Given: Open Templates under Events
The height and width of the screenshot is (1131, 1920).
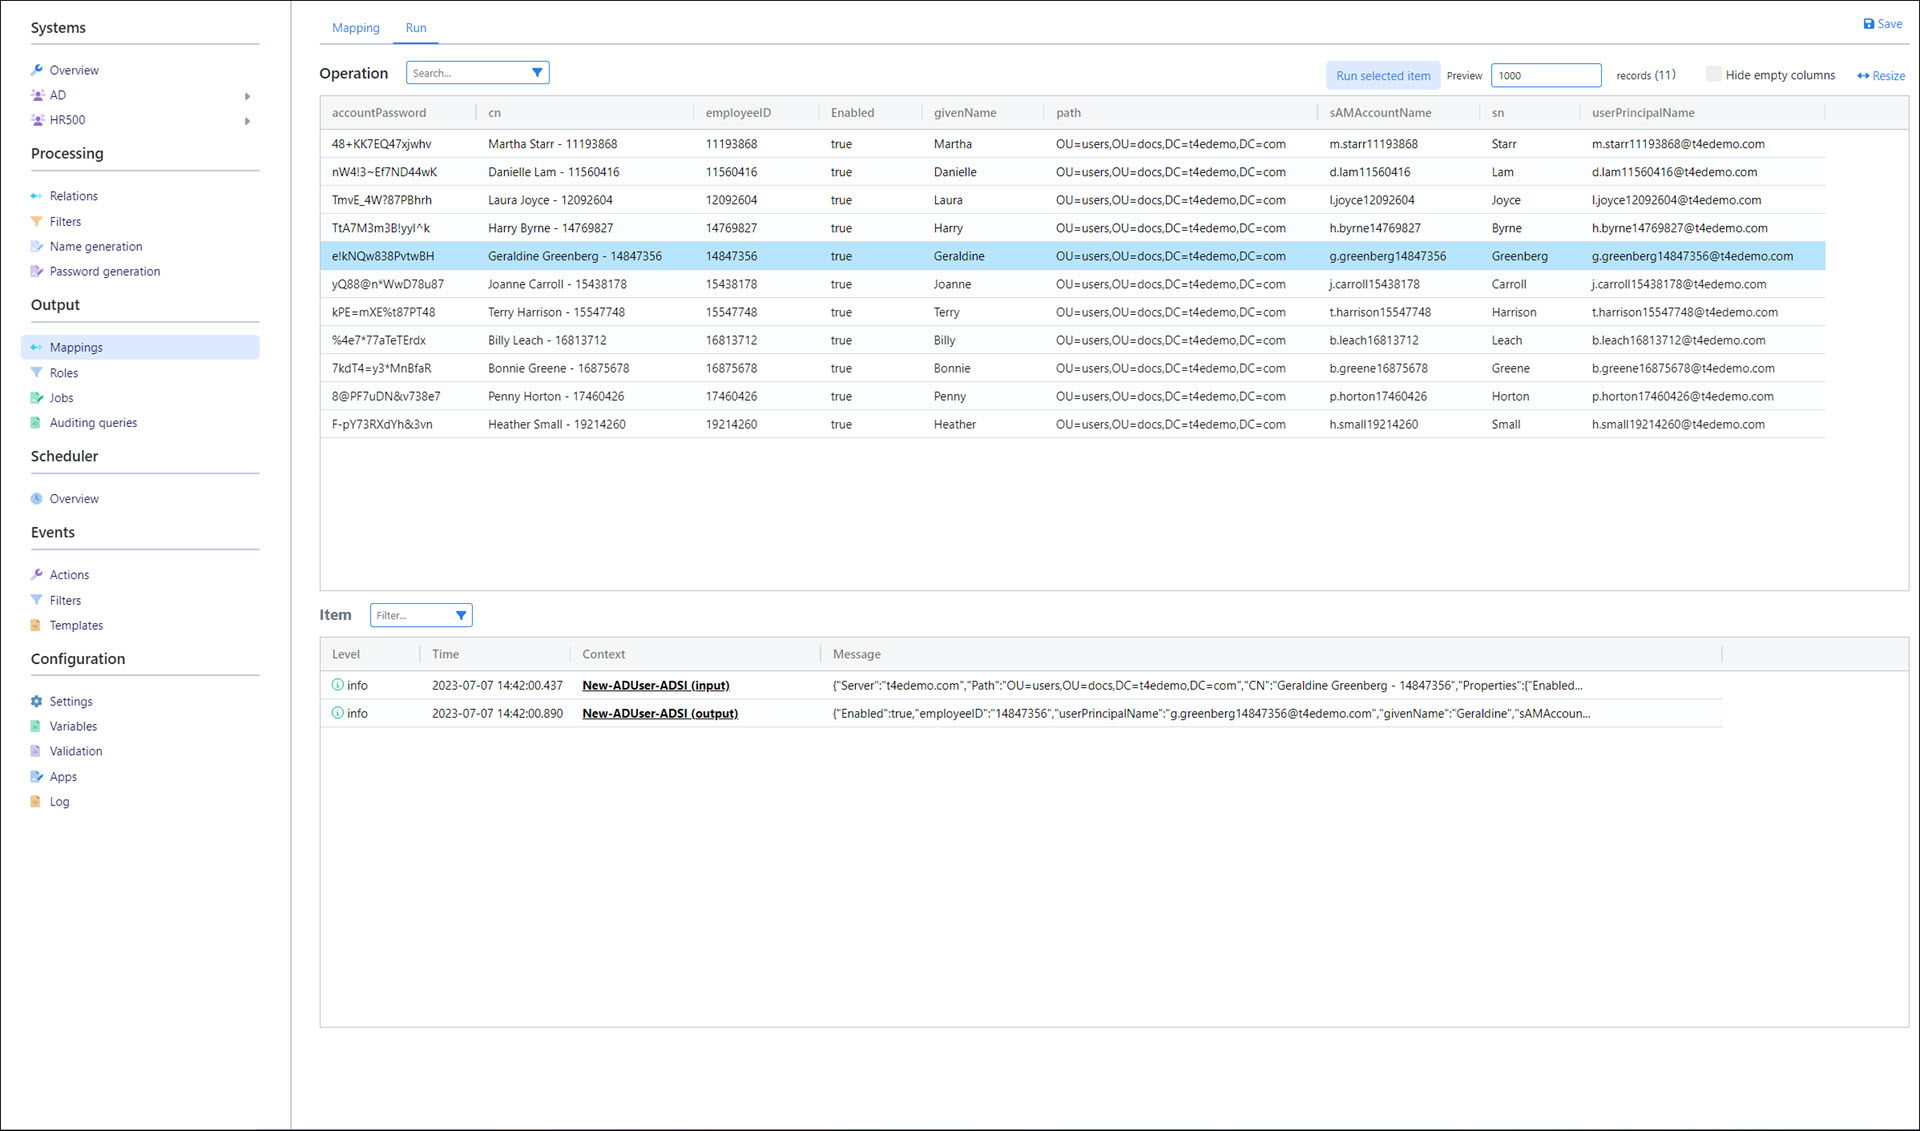Looking at the screenshot, I should tap(76, 626).
